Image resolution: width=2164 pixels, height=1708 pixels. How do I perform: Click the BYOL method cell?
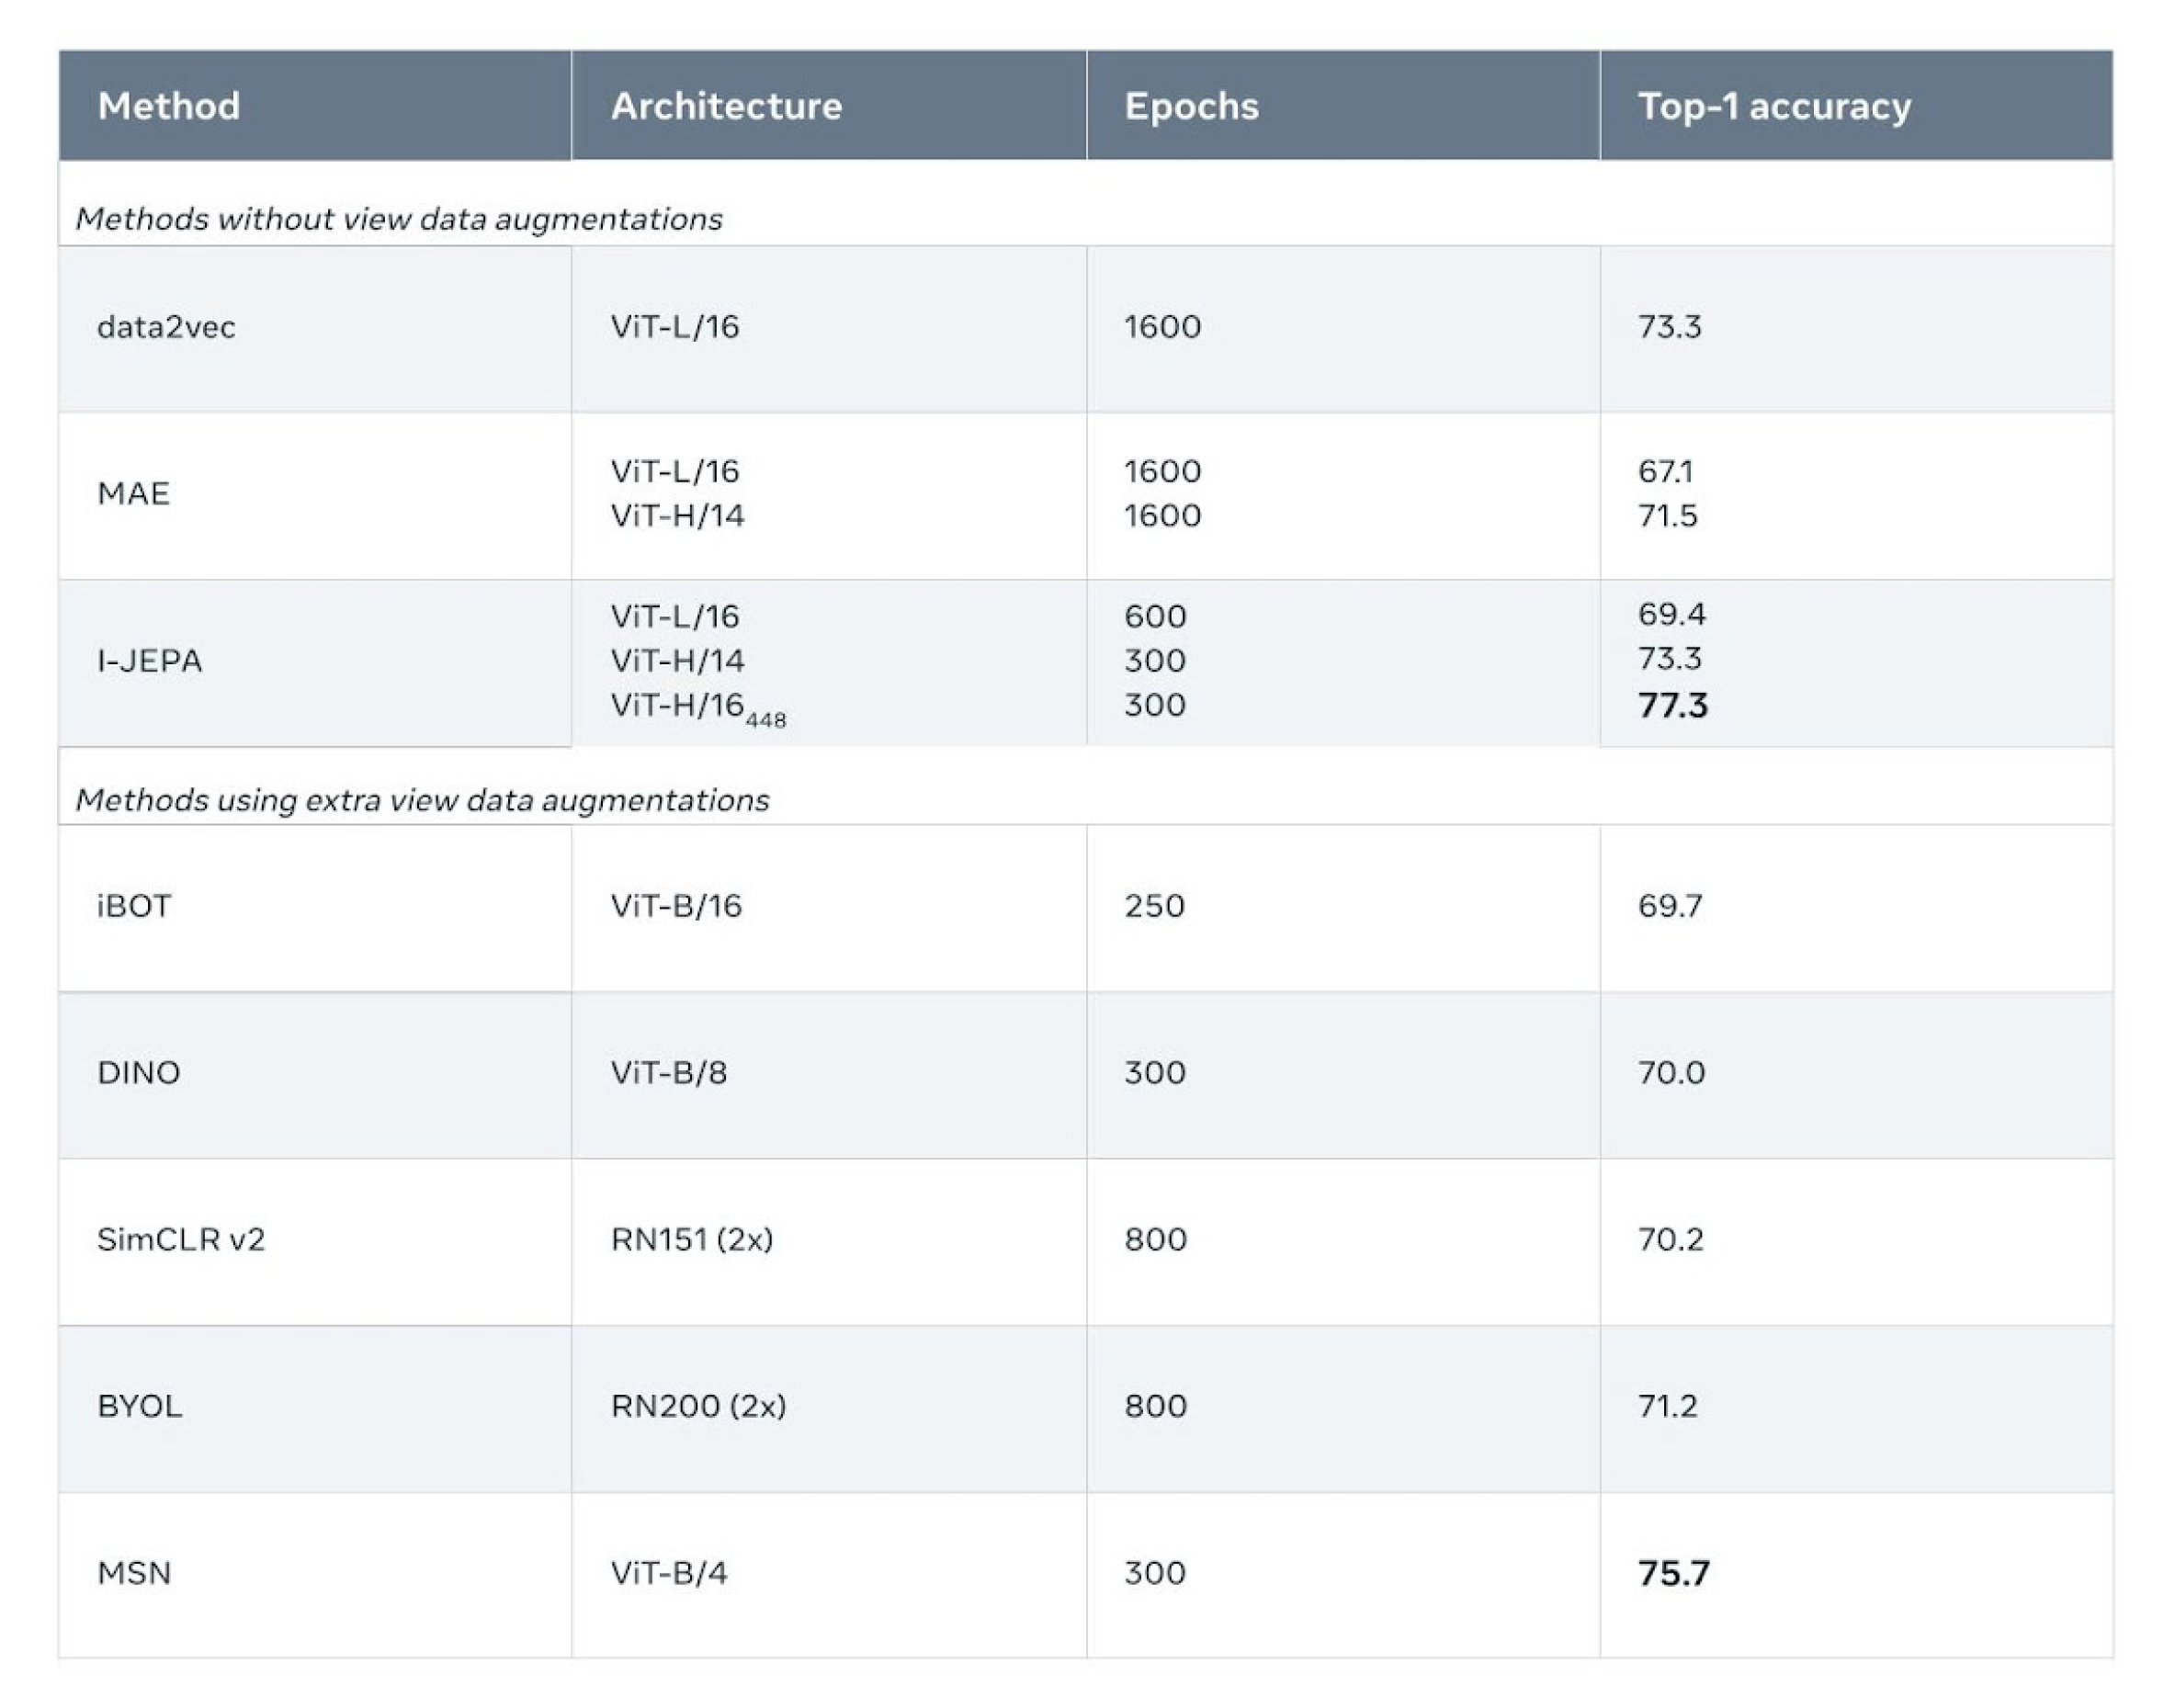[139, 1406]
